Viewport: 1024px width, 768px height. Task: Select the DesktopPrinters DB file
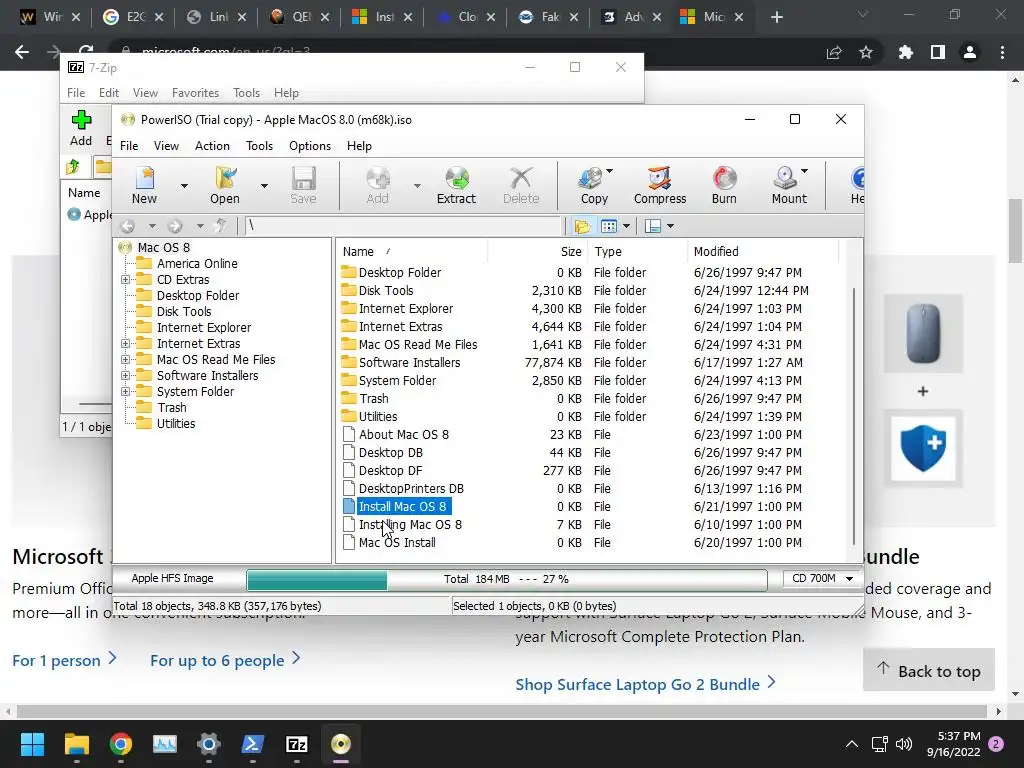pos(411,488)
